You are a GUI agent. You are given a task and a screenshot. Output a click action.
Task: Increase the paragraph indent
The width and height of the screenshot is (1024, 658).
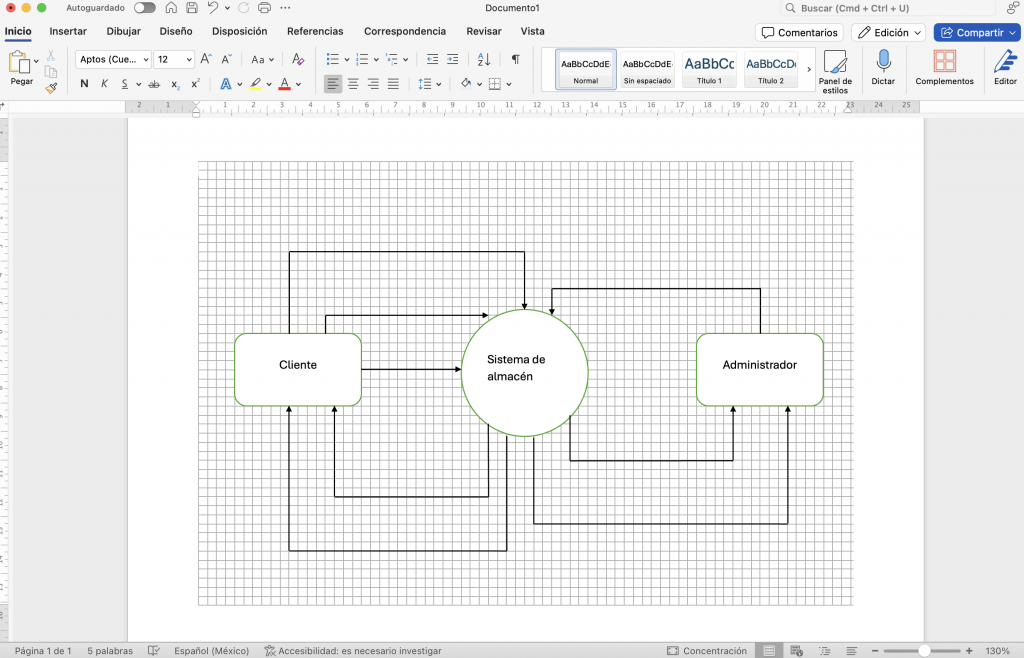[x=453, y=59]
